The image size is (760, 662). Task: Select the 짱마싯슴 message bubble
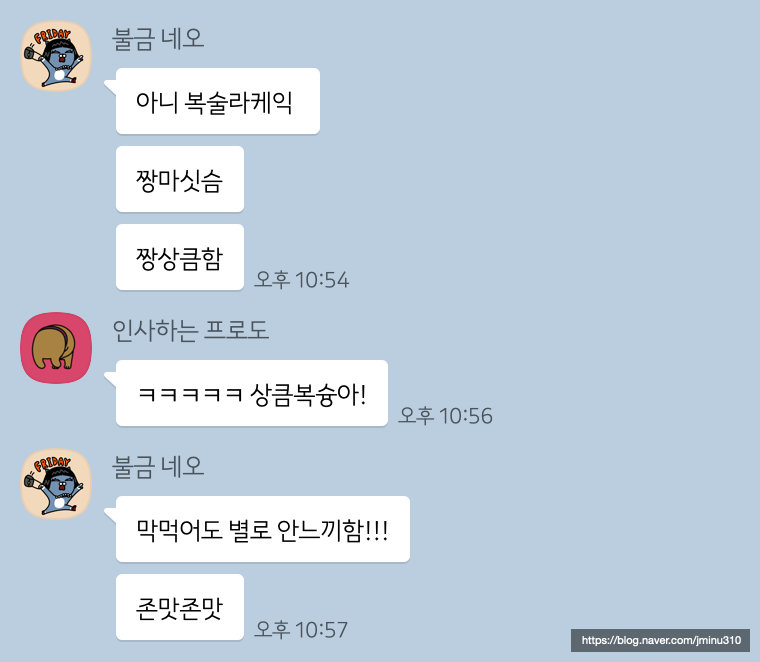point(180,179)
